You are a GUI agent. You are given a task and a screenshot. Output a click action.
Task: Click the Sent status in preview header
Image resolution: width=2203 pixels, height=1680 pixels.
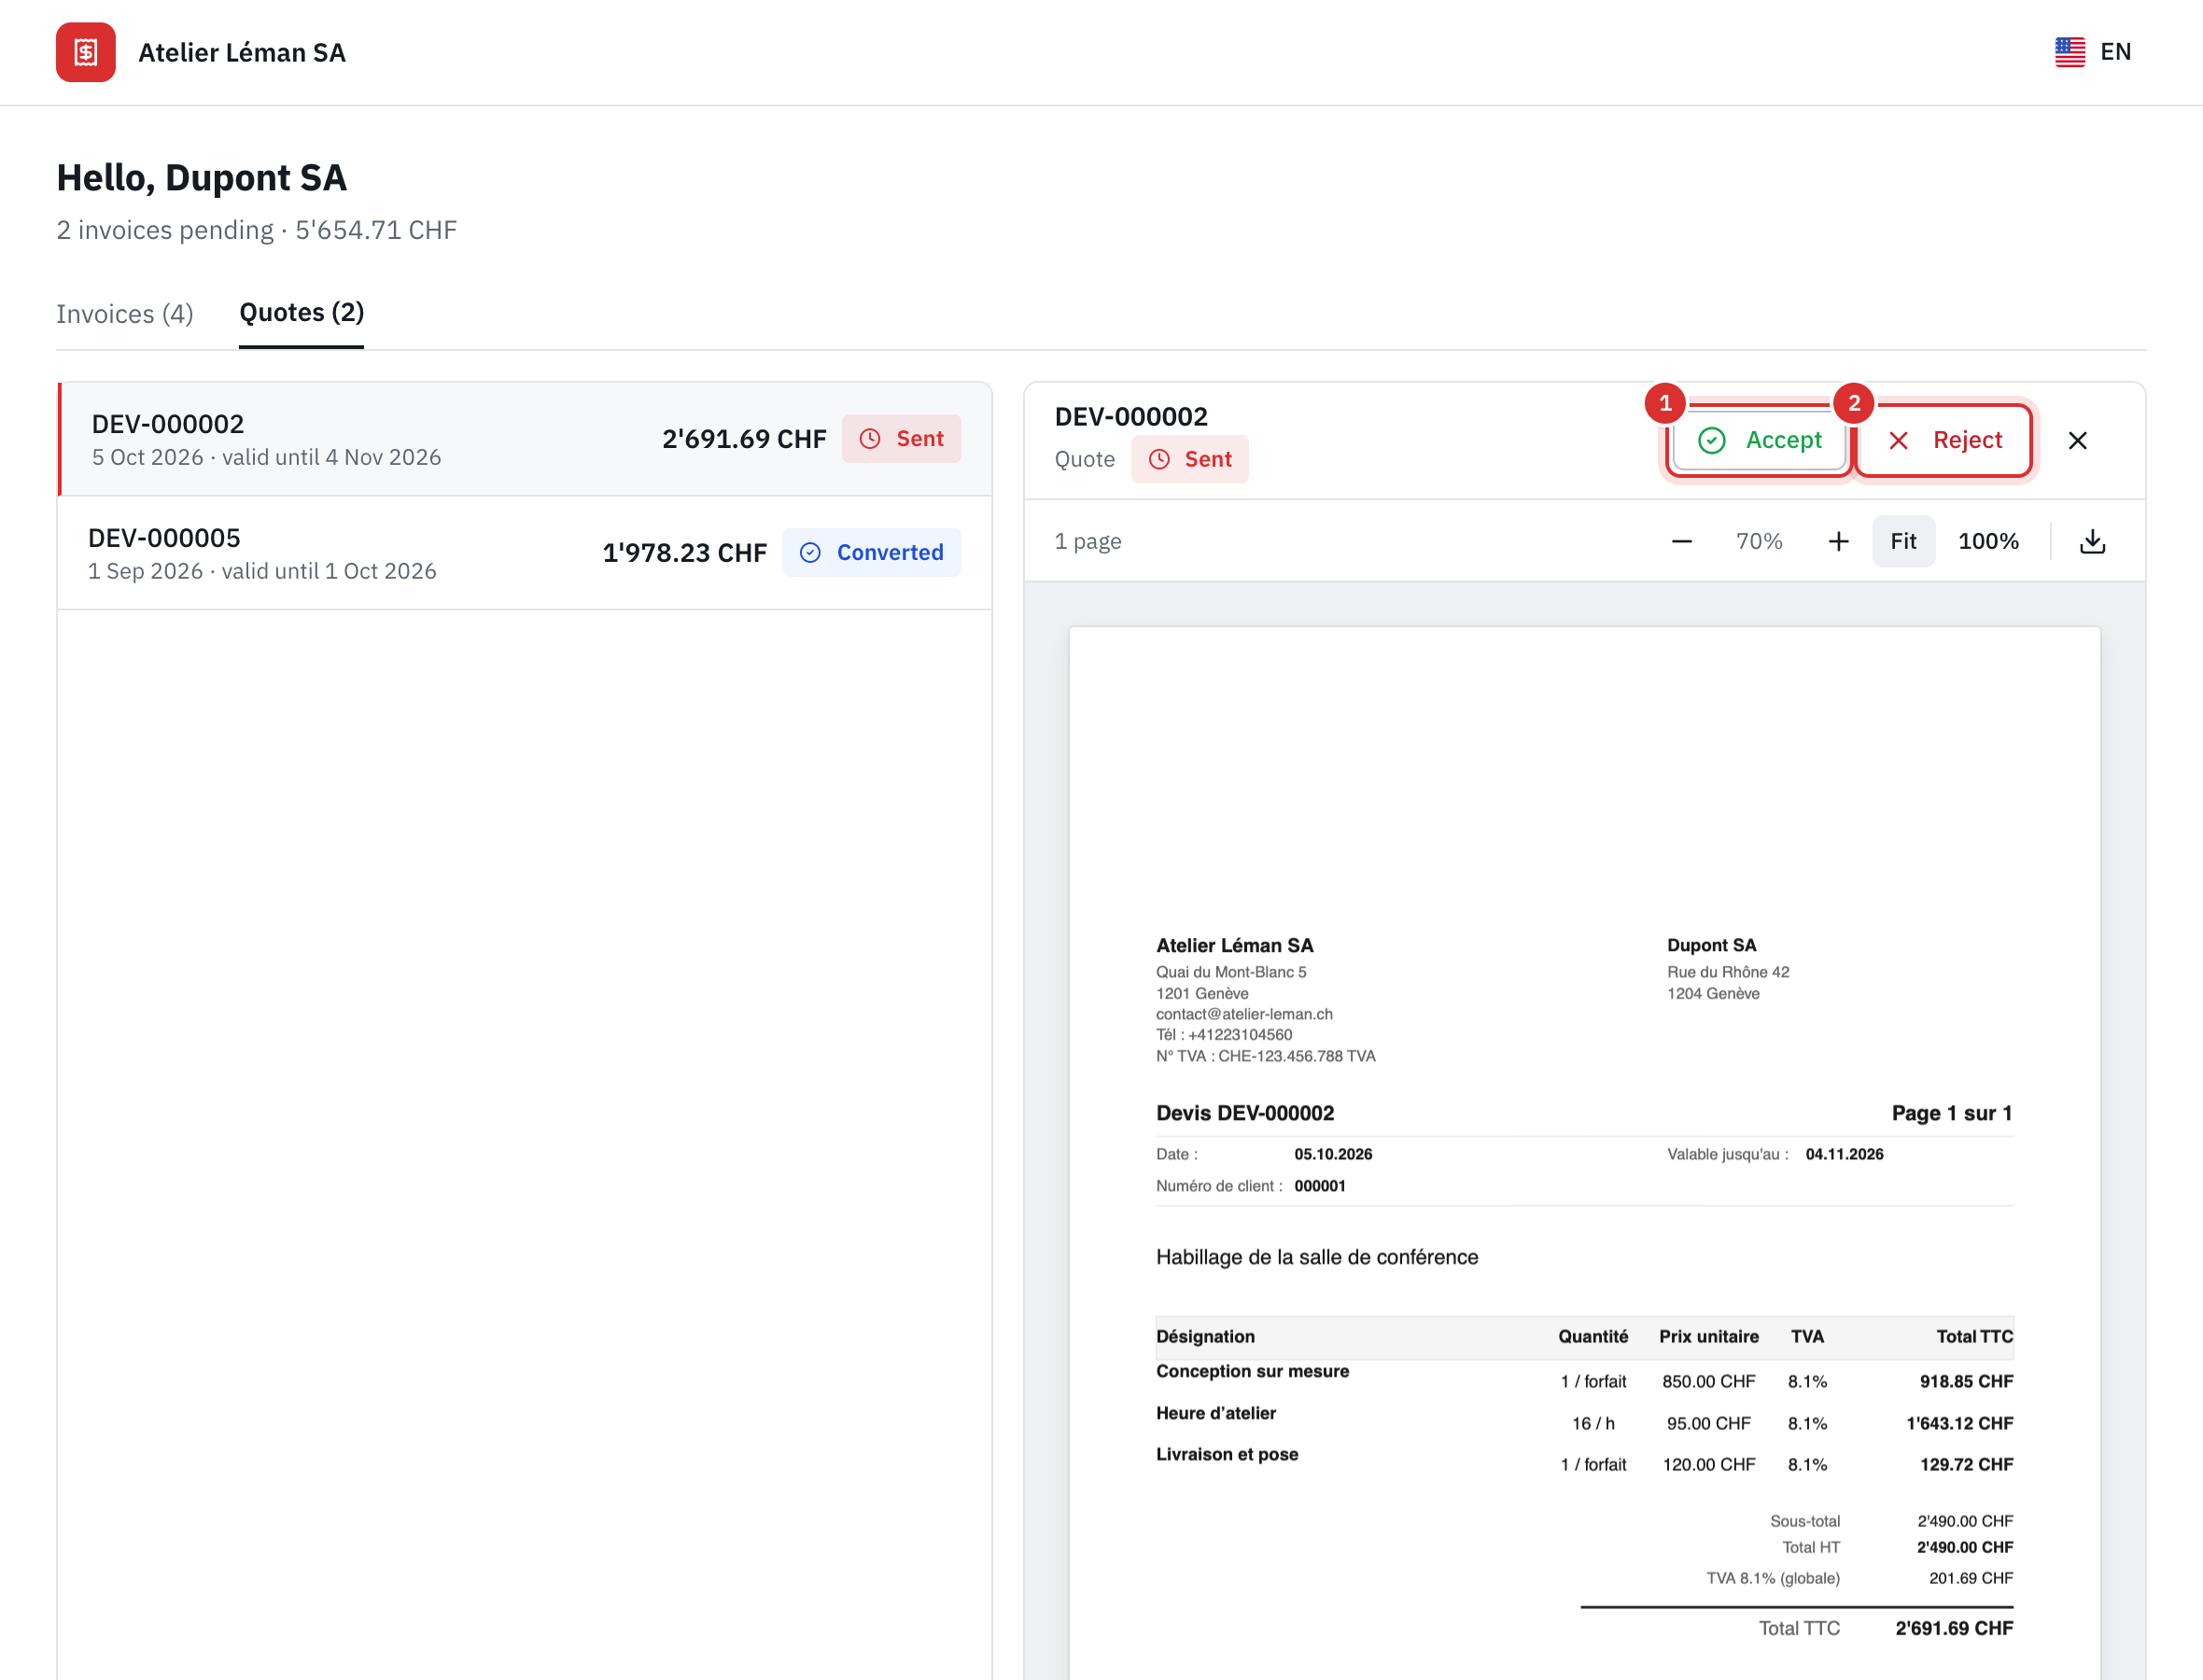(1190, 459)
